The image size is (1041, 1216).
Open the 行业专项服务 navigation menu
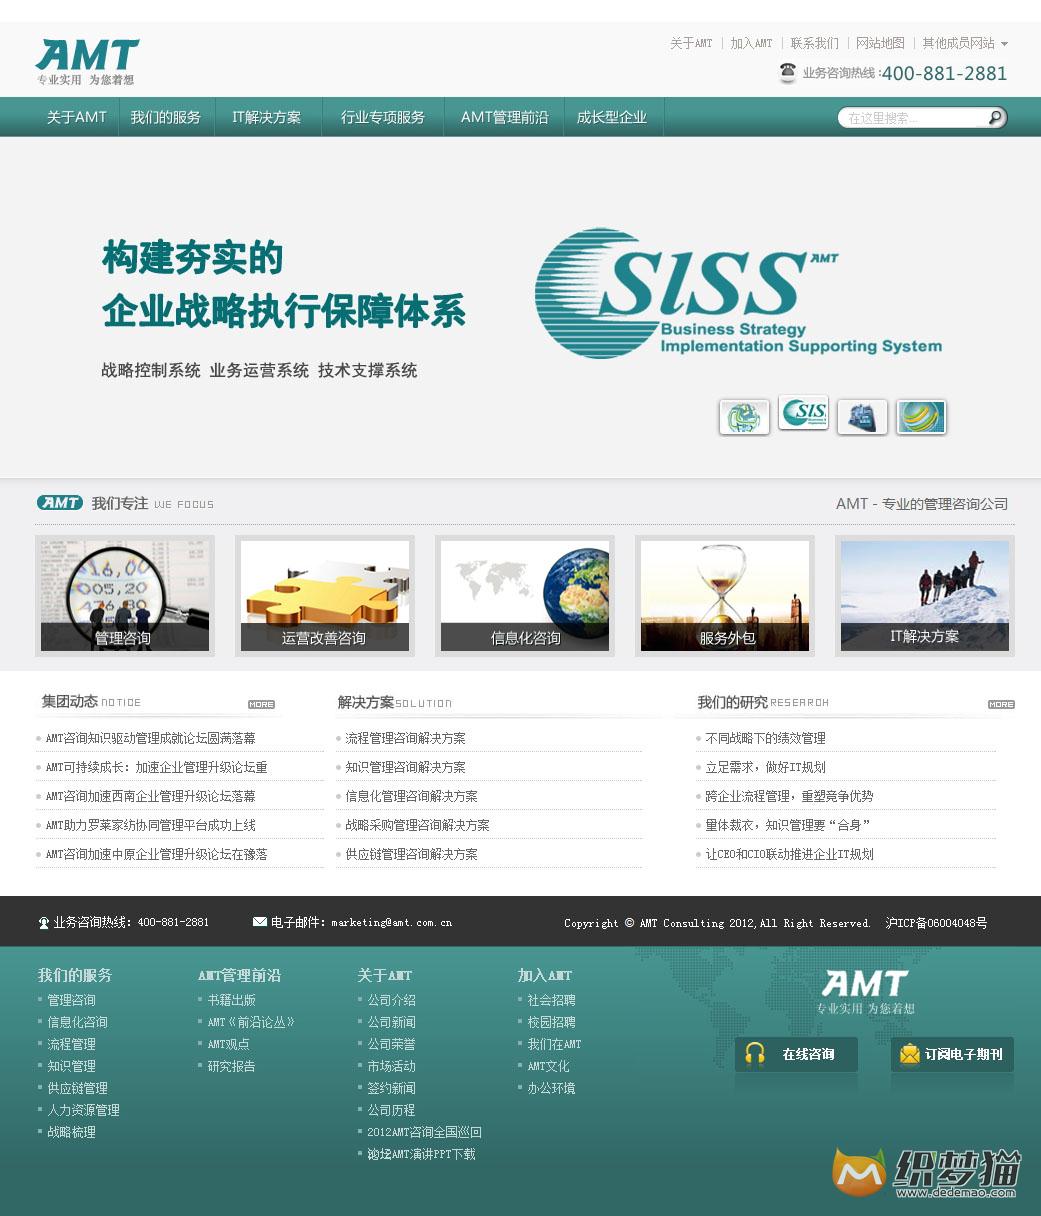(x=383, y=117)
